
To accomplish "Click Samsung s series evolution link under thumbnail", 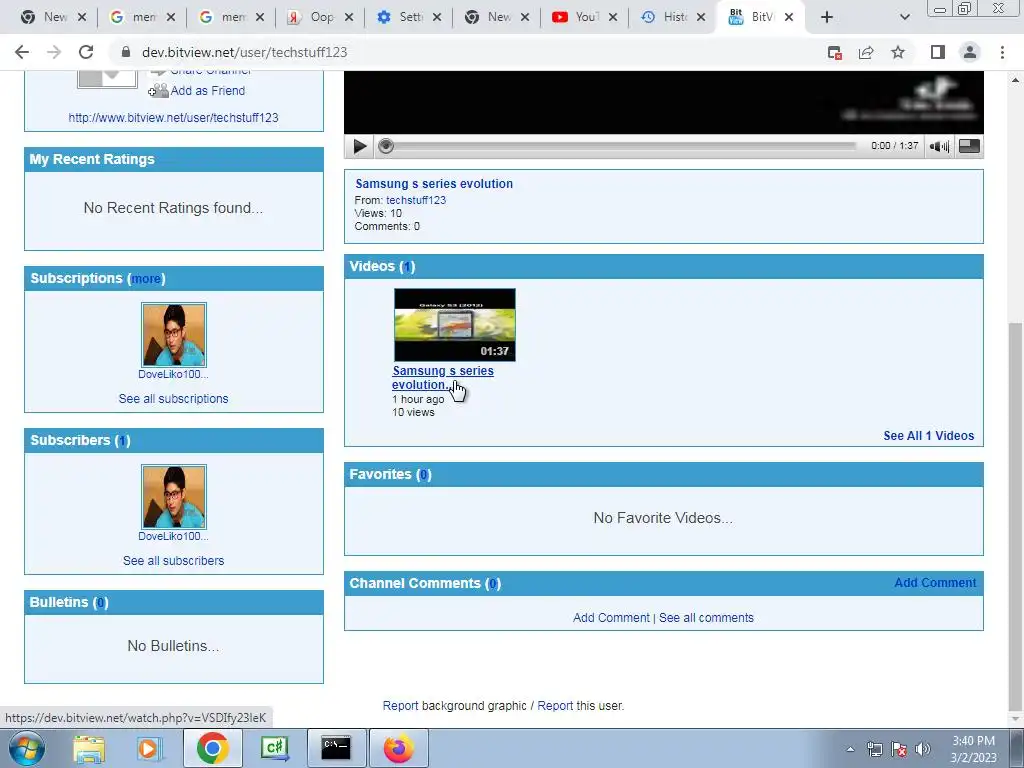I will pos(443,377).
